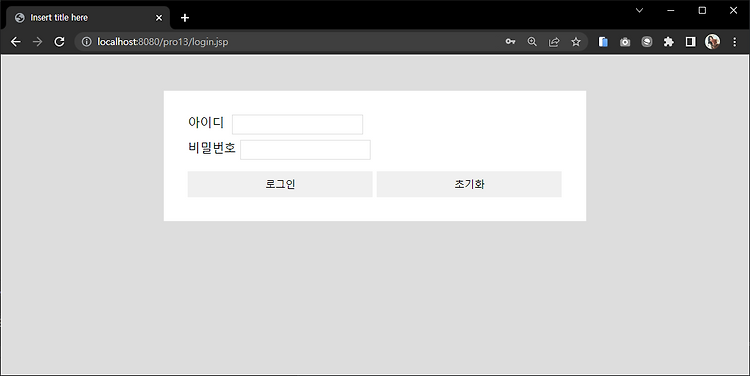Open a new browser tab

[185, 18]
